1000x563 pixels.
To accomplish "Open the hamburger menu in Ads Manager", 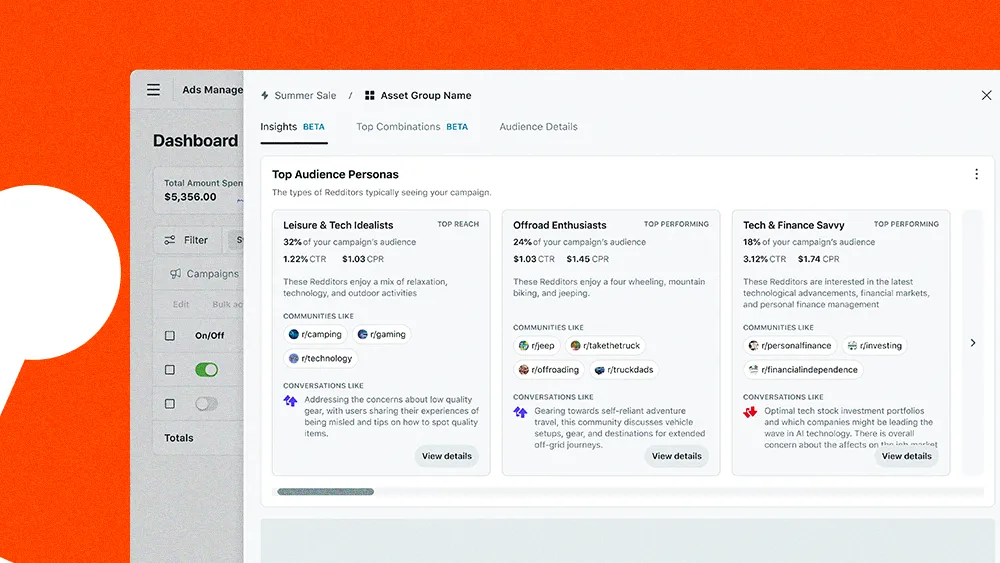I will point(153,90).
